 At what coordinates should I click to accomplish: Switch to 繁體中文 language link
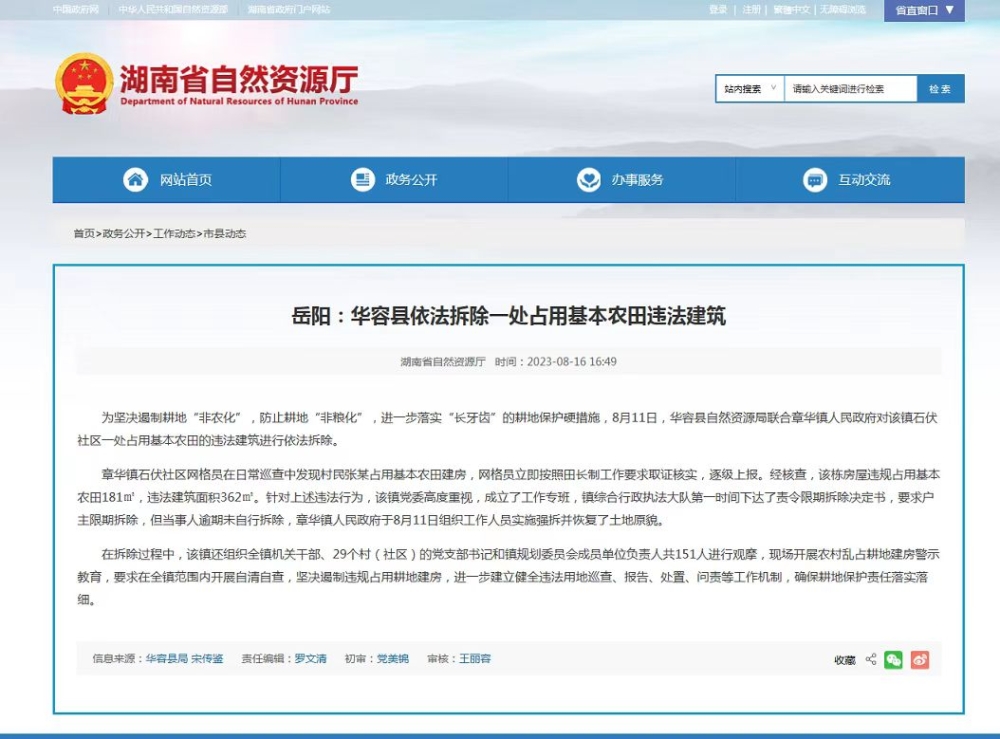pos(791,9)
